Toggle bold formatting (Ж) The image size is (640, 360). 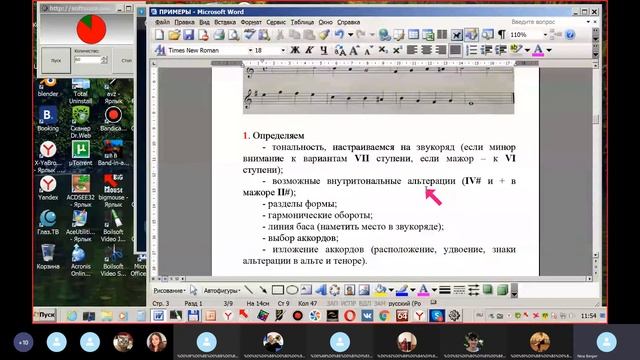[x=294, y=50]
